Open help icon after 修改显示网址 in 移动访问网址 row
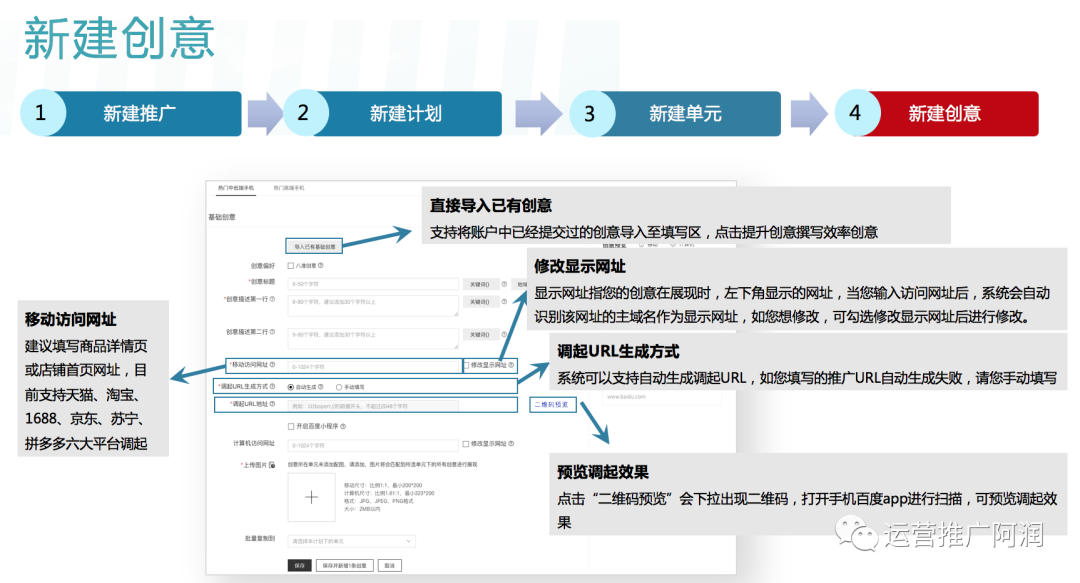The image size is (1080, 583). 511,365
